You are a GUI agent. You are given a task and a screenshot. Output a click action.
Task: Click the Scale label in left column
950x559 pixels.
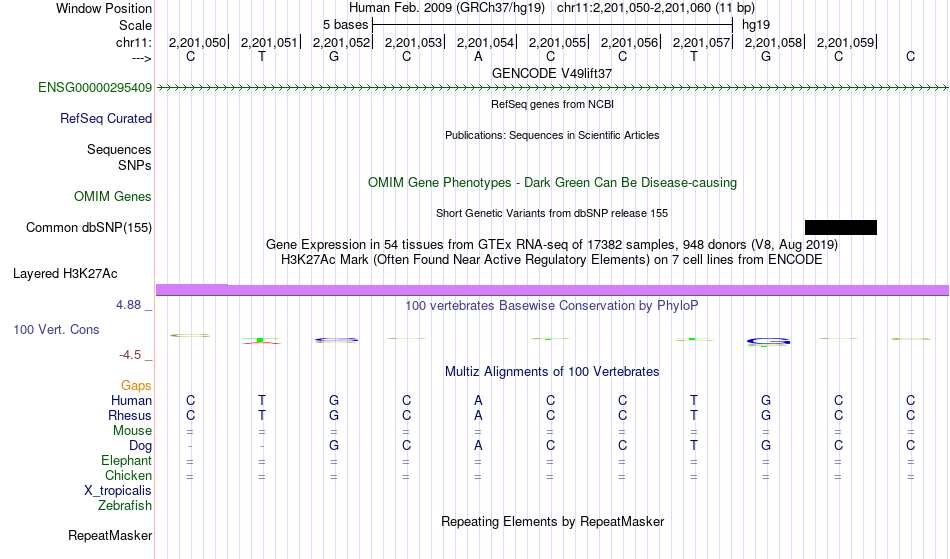(136, 25)
